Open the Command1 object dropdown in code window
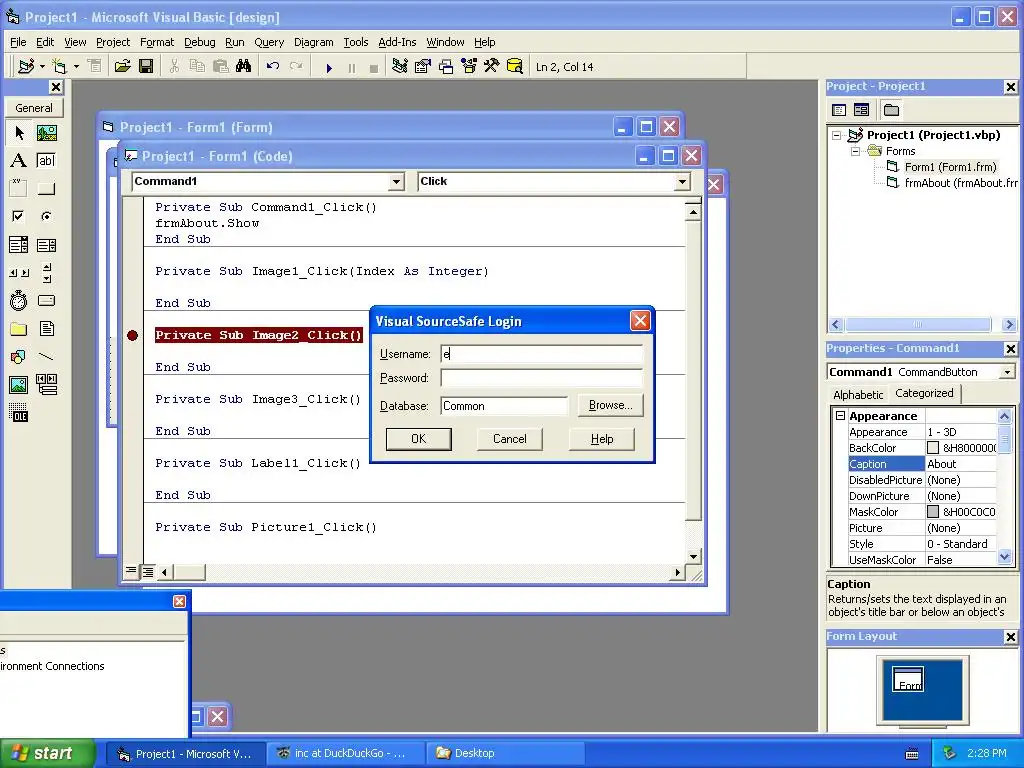Viewport: 1024px width, 768px height. [x=396, y=182]
